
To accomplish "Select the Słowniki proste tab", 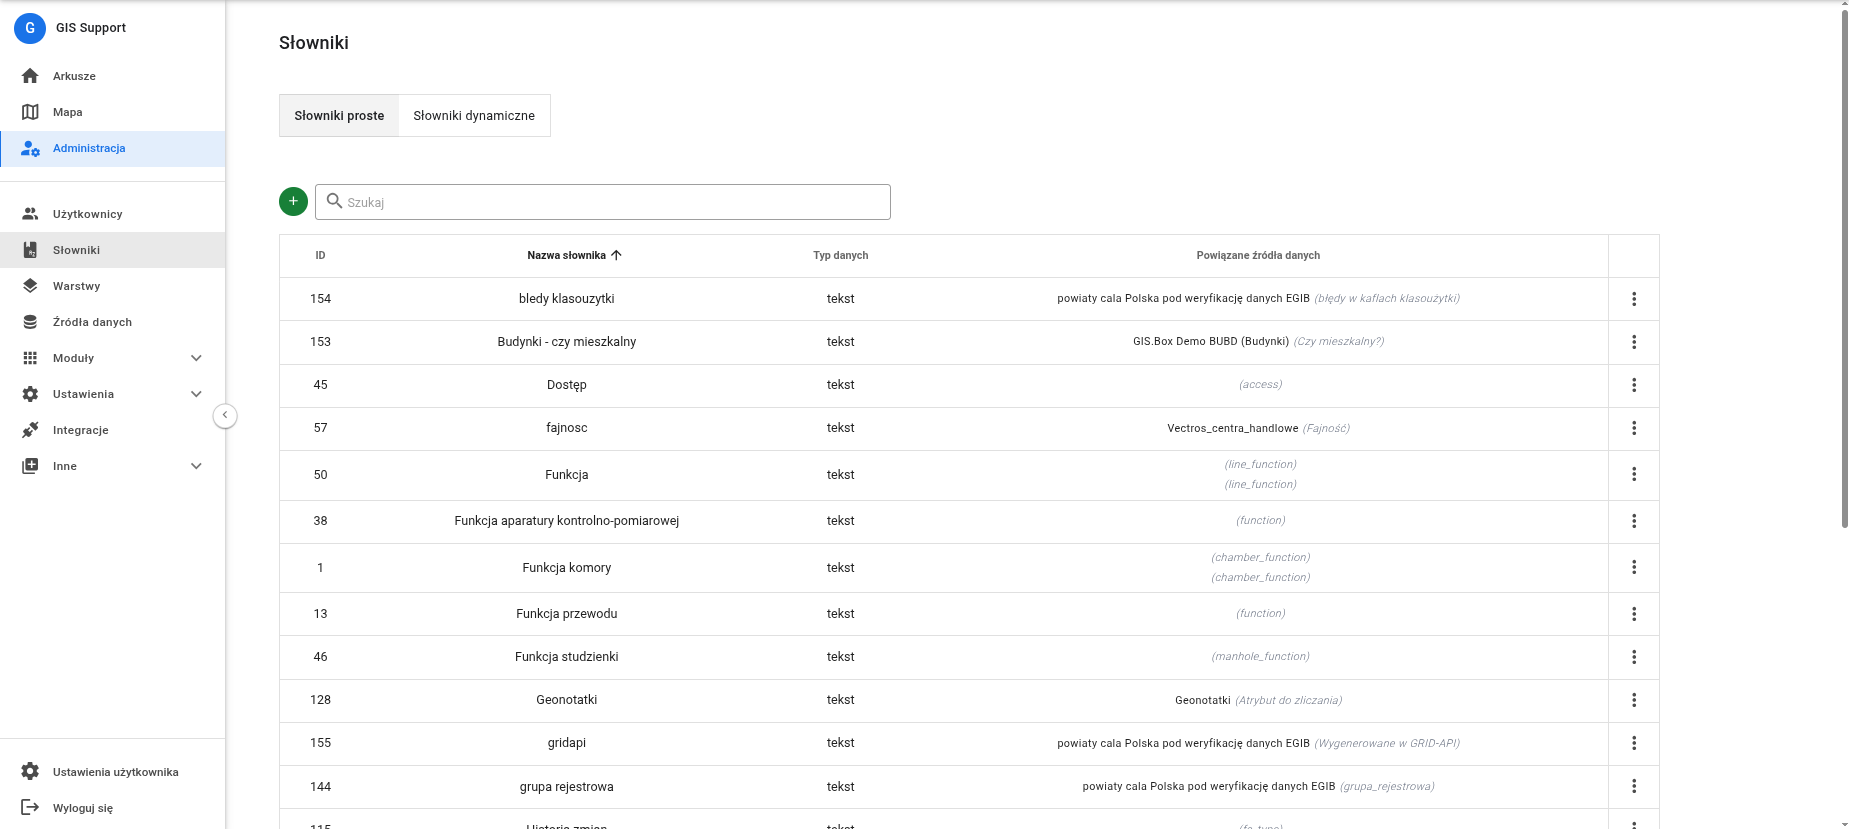I will (339, 116).
